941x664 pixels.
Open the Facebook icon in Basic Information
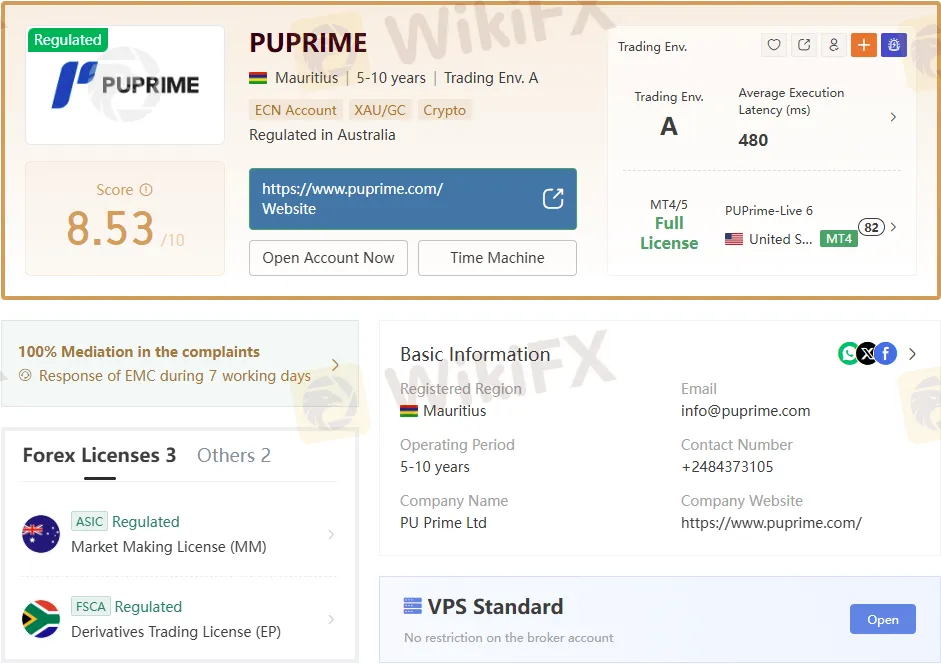(886, 353)
